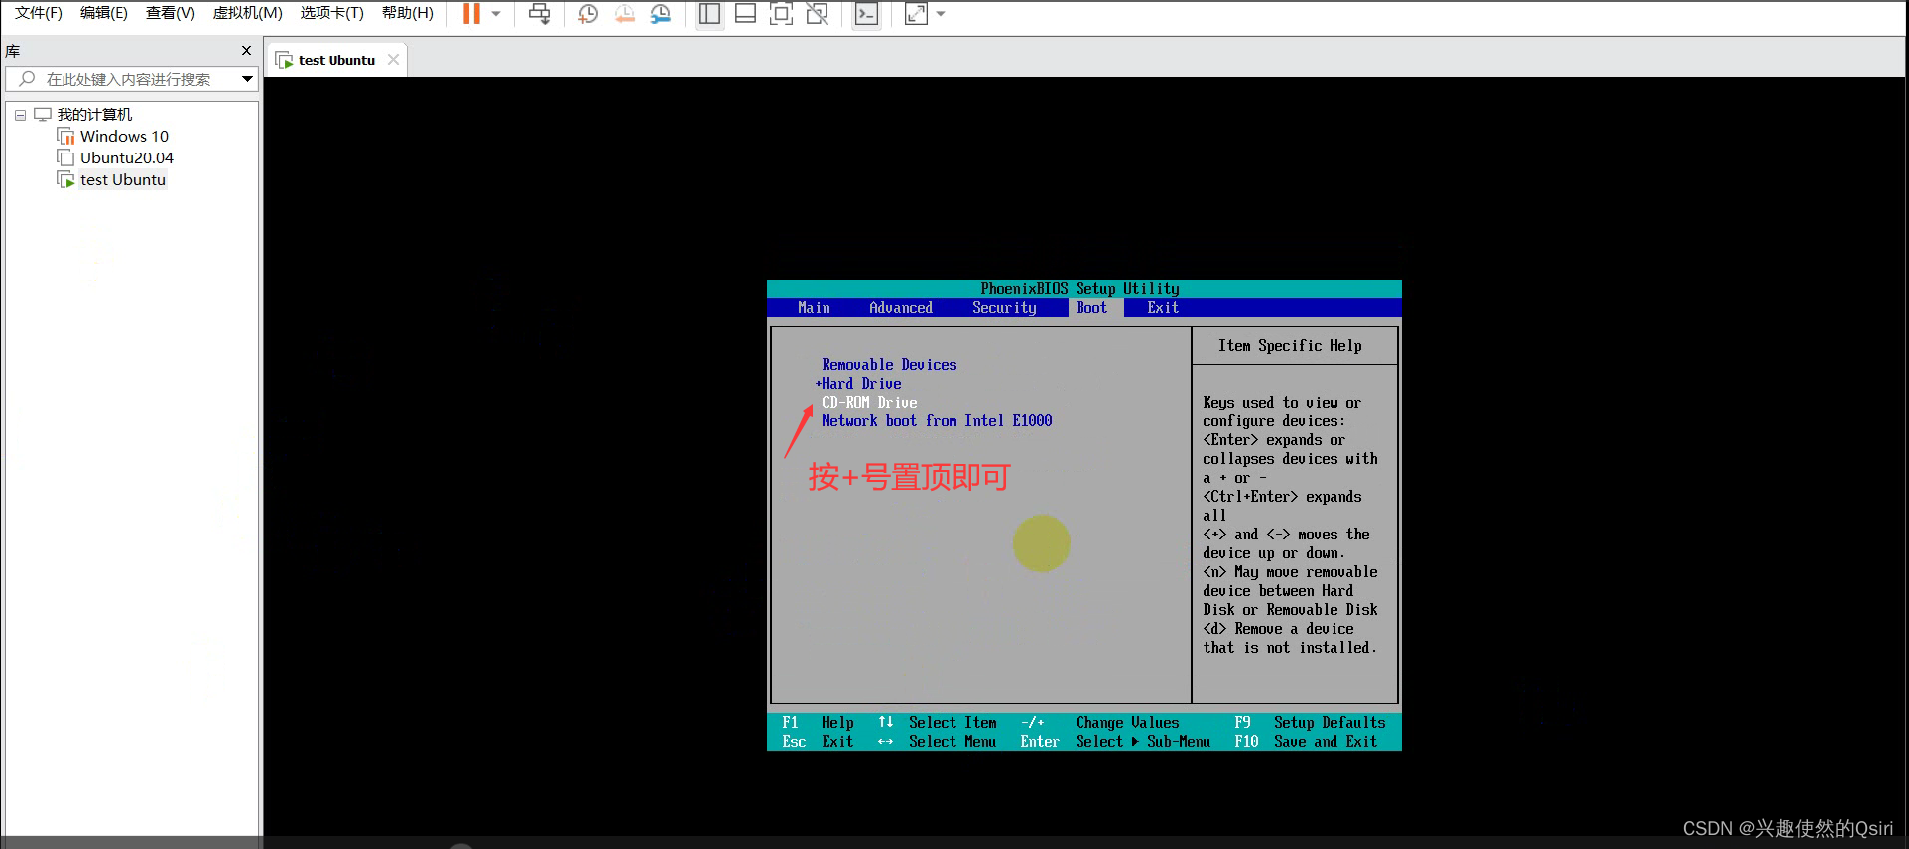Image resolution: width=1909 pixels, height=849 pixels.
Task: Toggle the library sidebar view icon
Action: pyautogui.click(x=709, y=13)
